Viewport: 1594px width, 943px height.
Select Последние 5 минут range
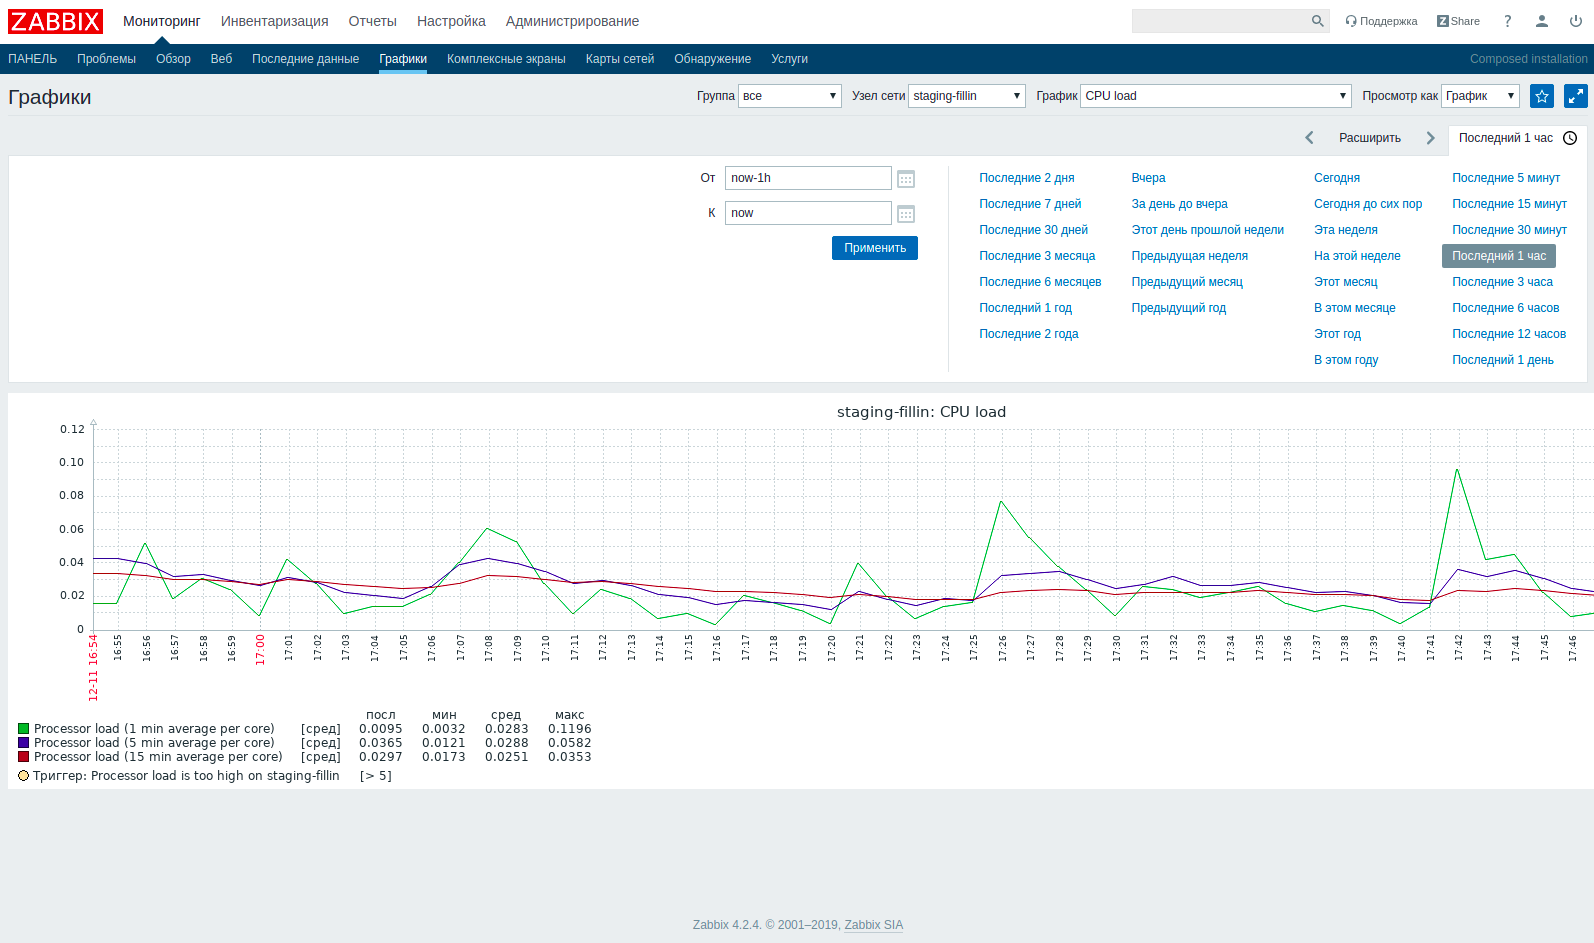click(1506, 178)
